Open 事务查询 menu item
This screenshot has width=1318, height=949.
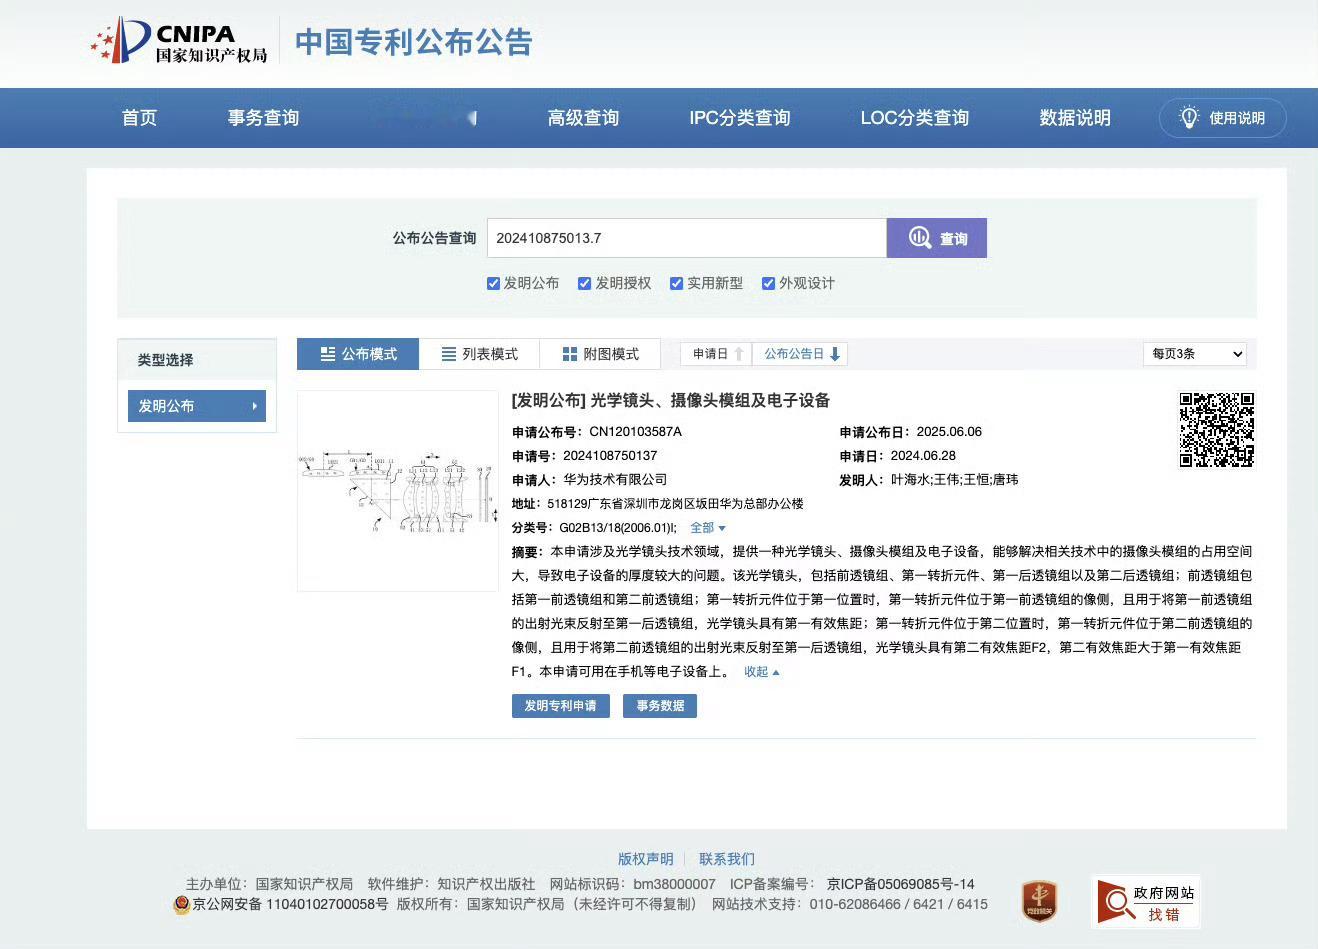tap(263, 118)
